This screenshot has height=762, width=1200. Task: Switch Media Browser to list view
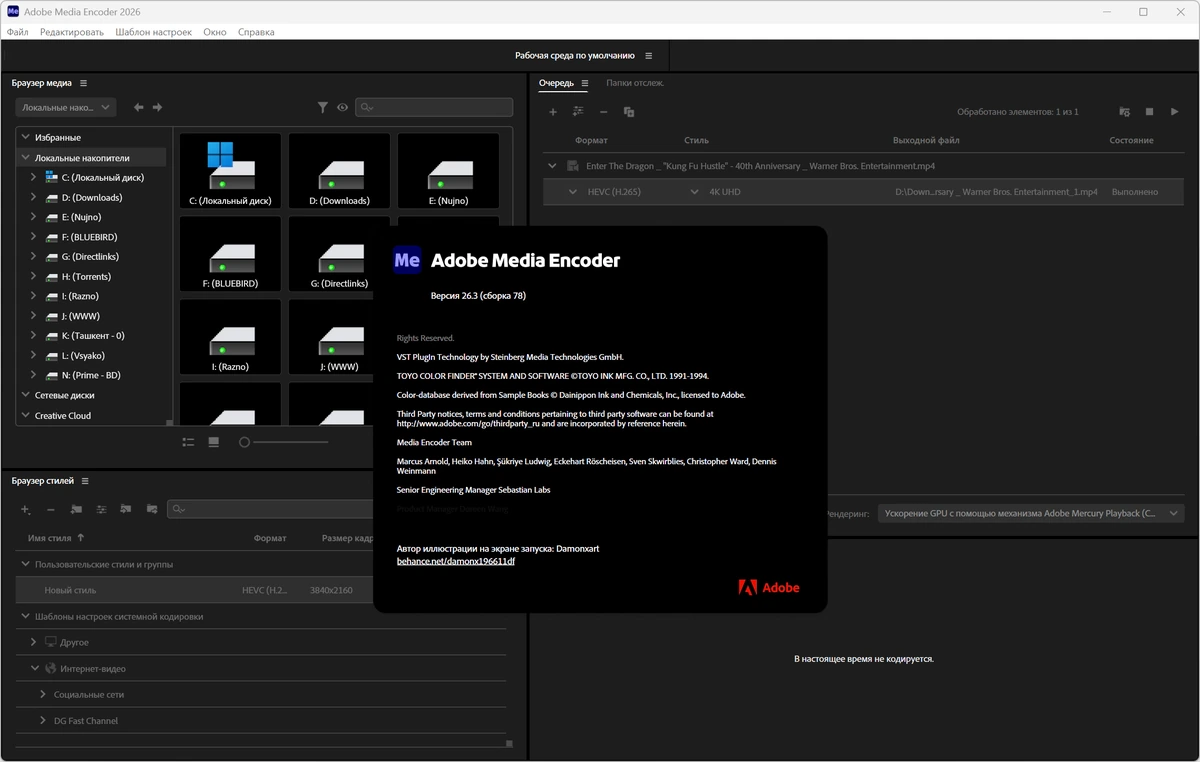click(x=188, y=441)
